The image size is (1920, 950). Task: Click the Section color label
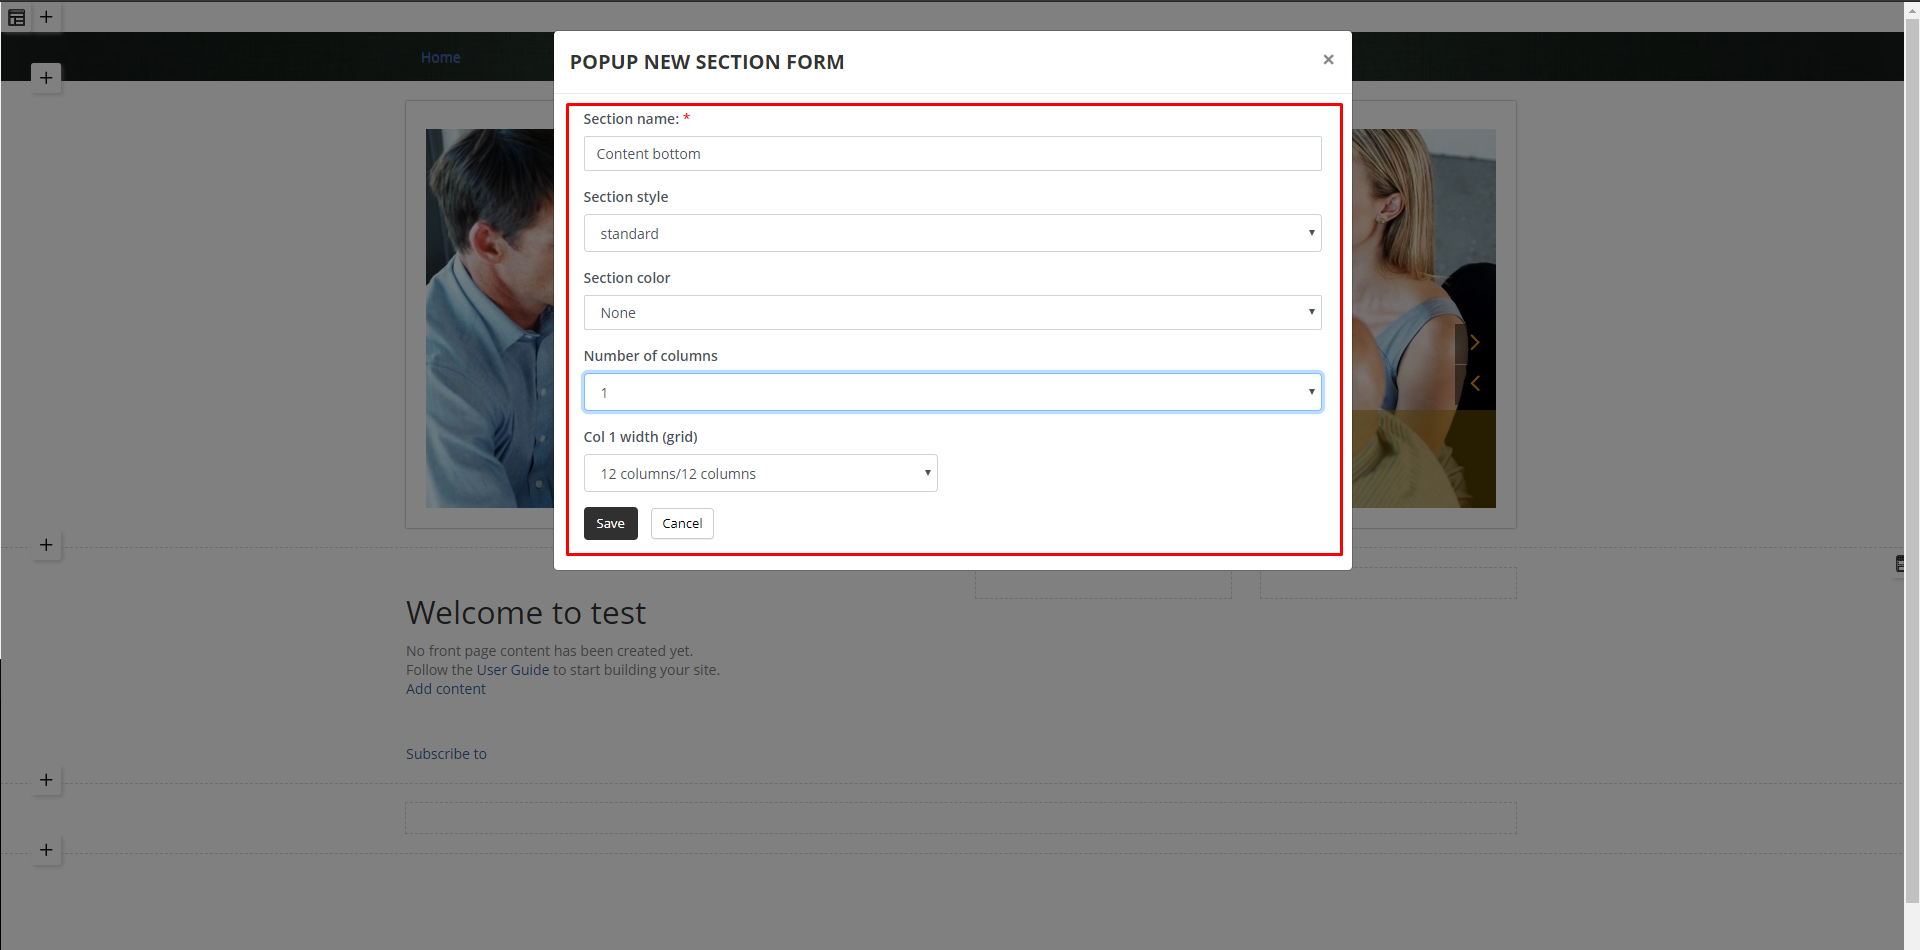click(627, 278)
